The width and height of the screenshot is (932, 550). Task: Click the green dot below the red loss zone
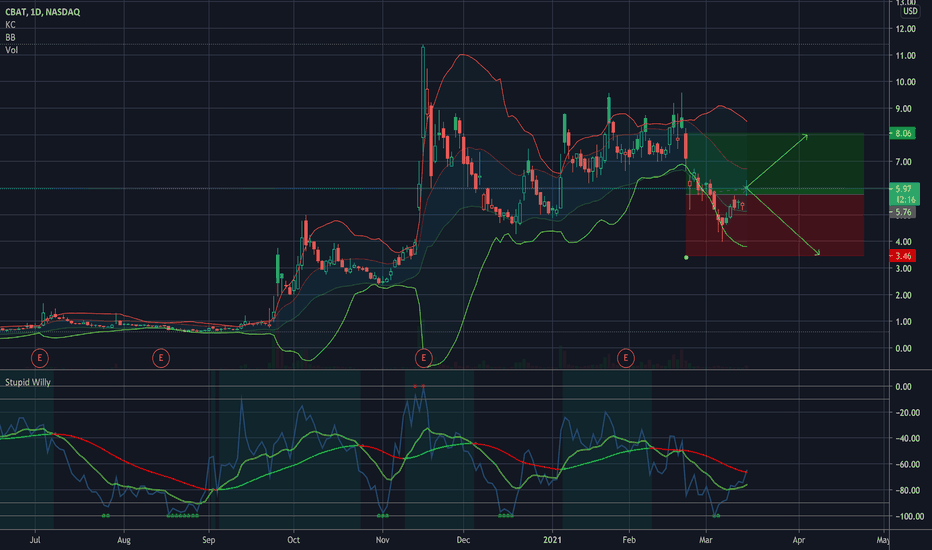tap(687, 257)
